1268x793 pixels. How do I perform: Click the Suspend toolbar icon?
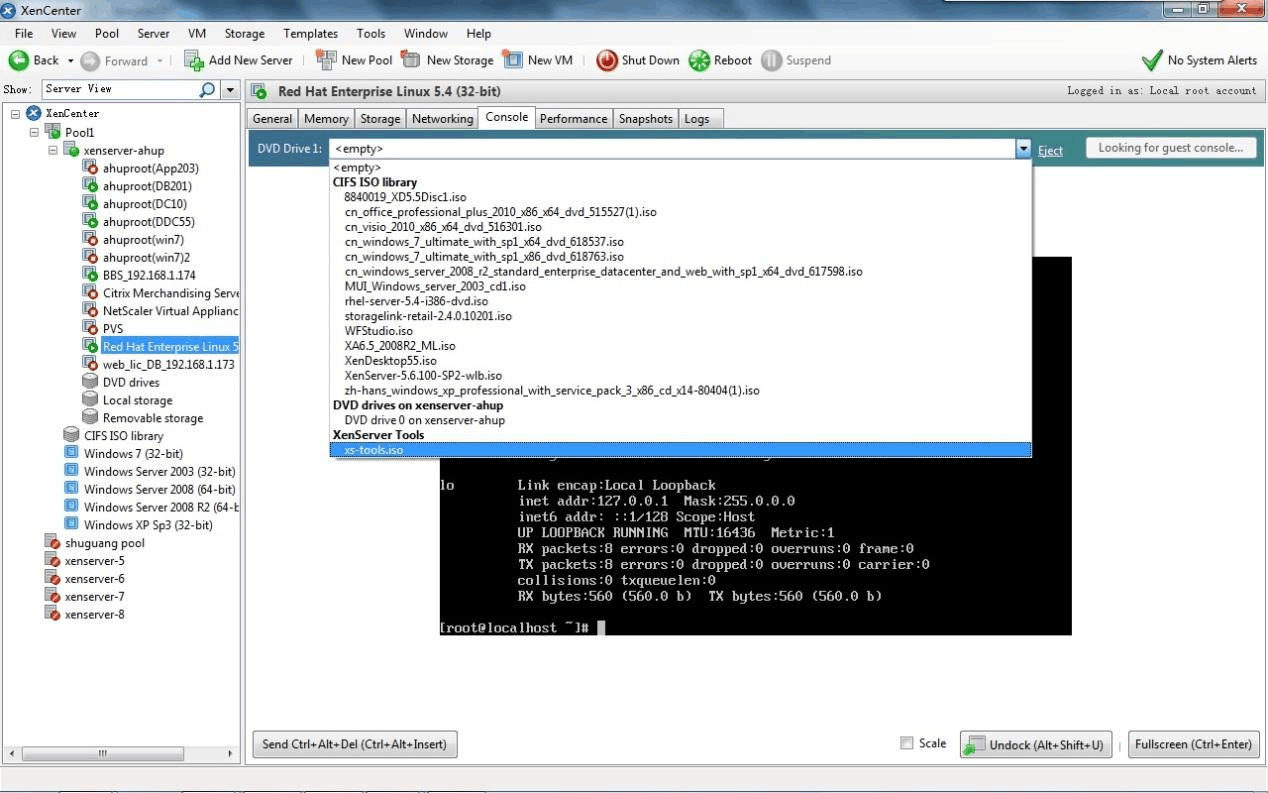tap(771, 61)
